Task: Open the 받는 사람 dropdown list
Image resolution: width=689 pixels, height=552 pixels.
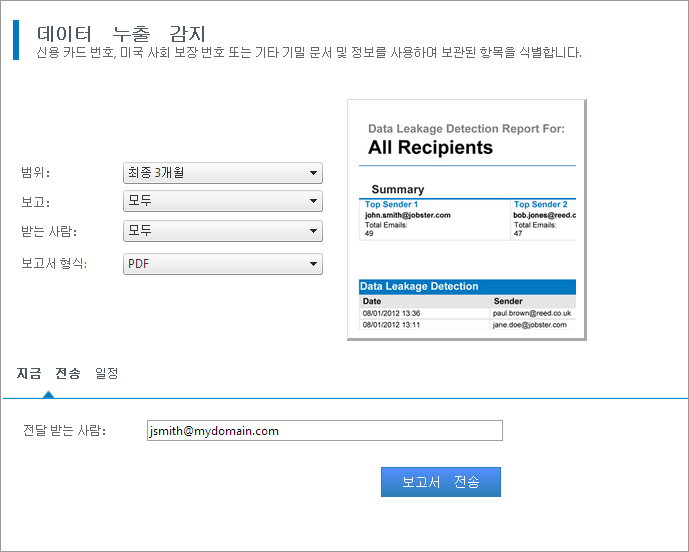Action: pyautogui.click(x=221, y=232)
